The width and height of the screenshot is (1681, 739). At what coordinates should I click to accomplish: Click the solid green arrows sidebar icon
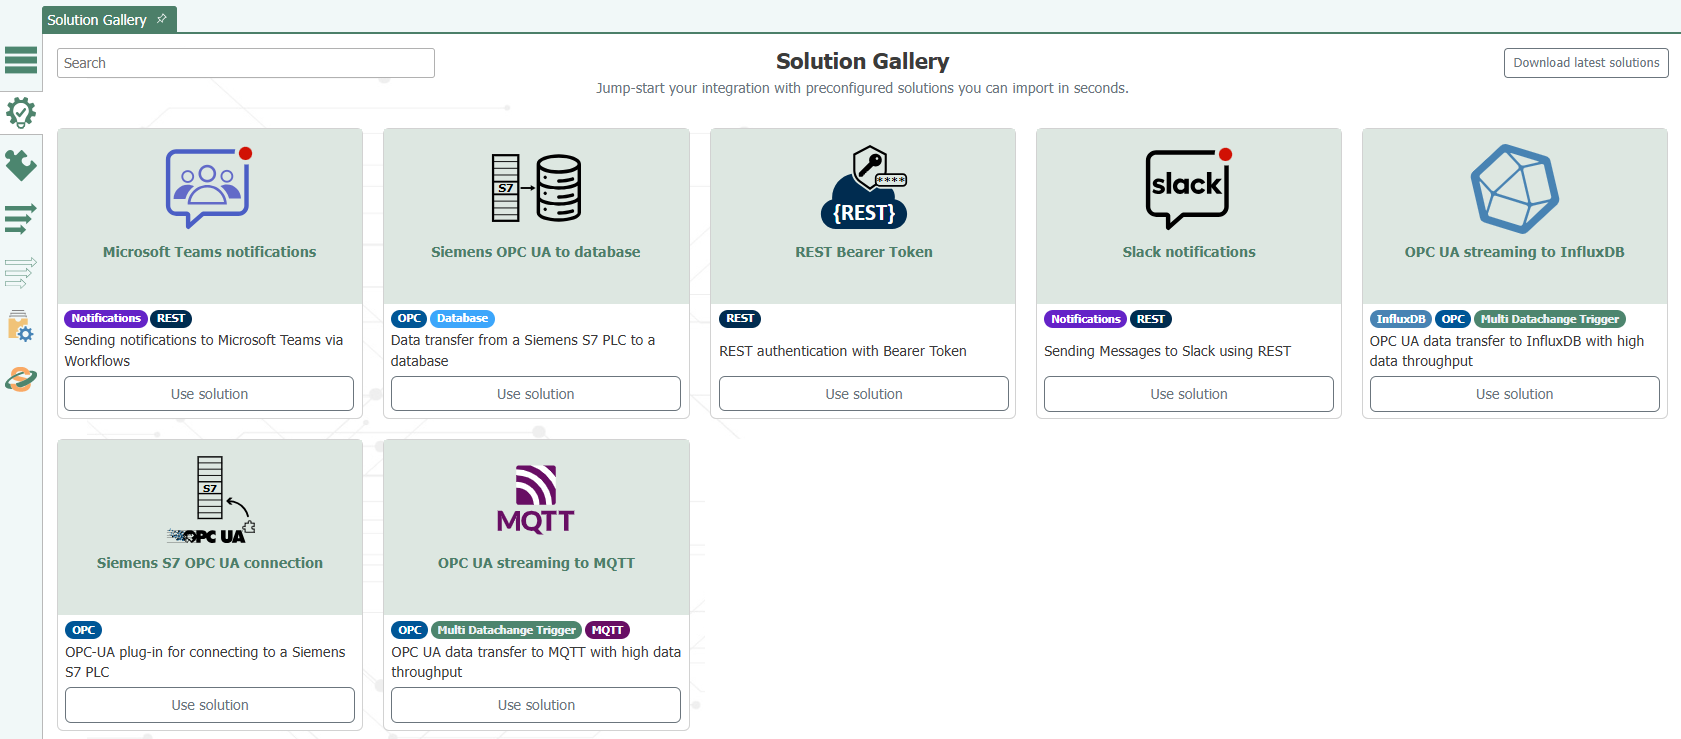coord(21,218)
